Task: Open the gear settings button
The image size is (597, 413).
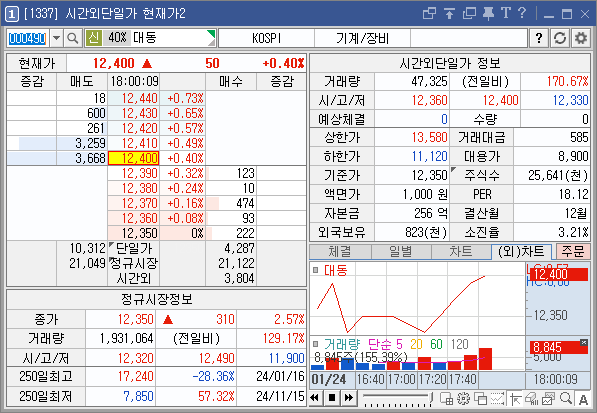Action: pos(581,38)
